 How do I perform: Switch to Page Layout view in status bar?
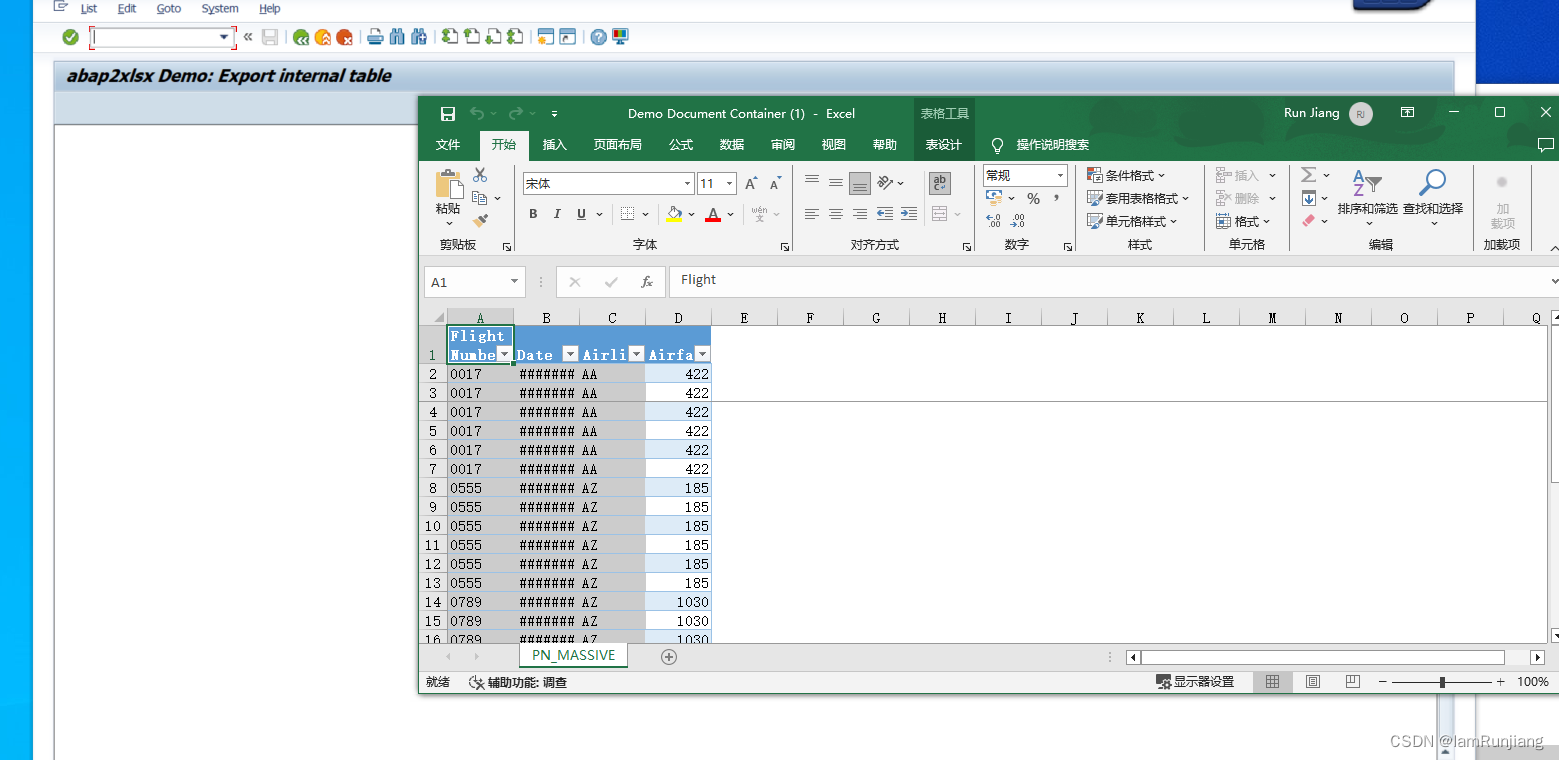coord(1313,682)
